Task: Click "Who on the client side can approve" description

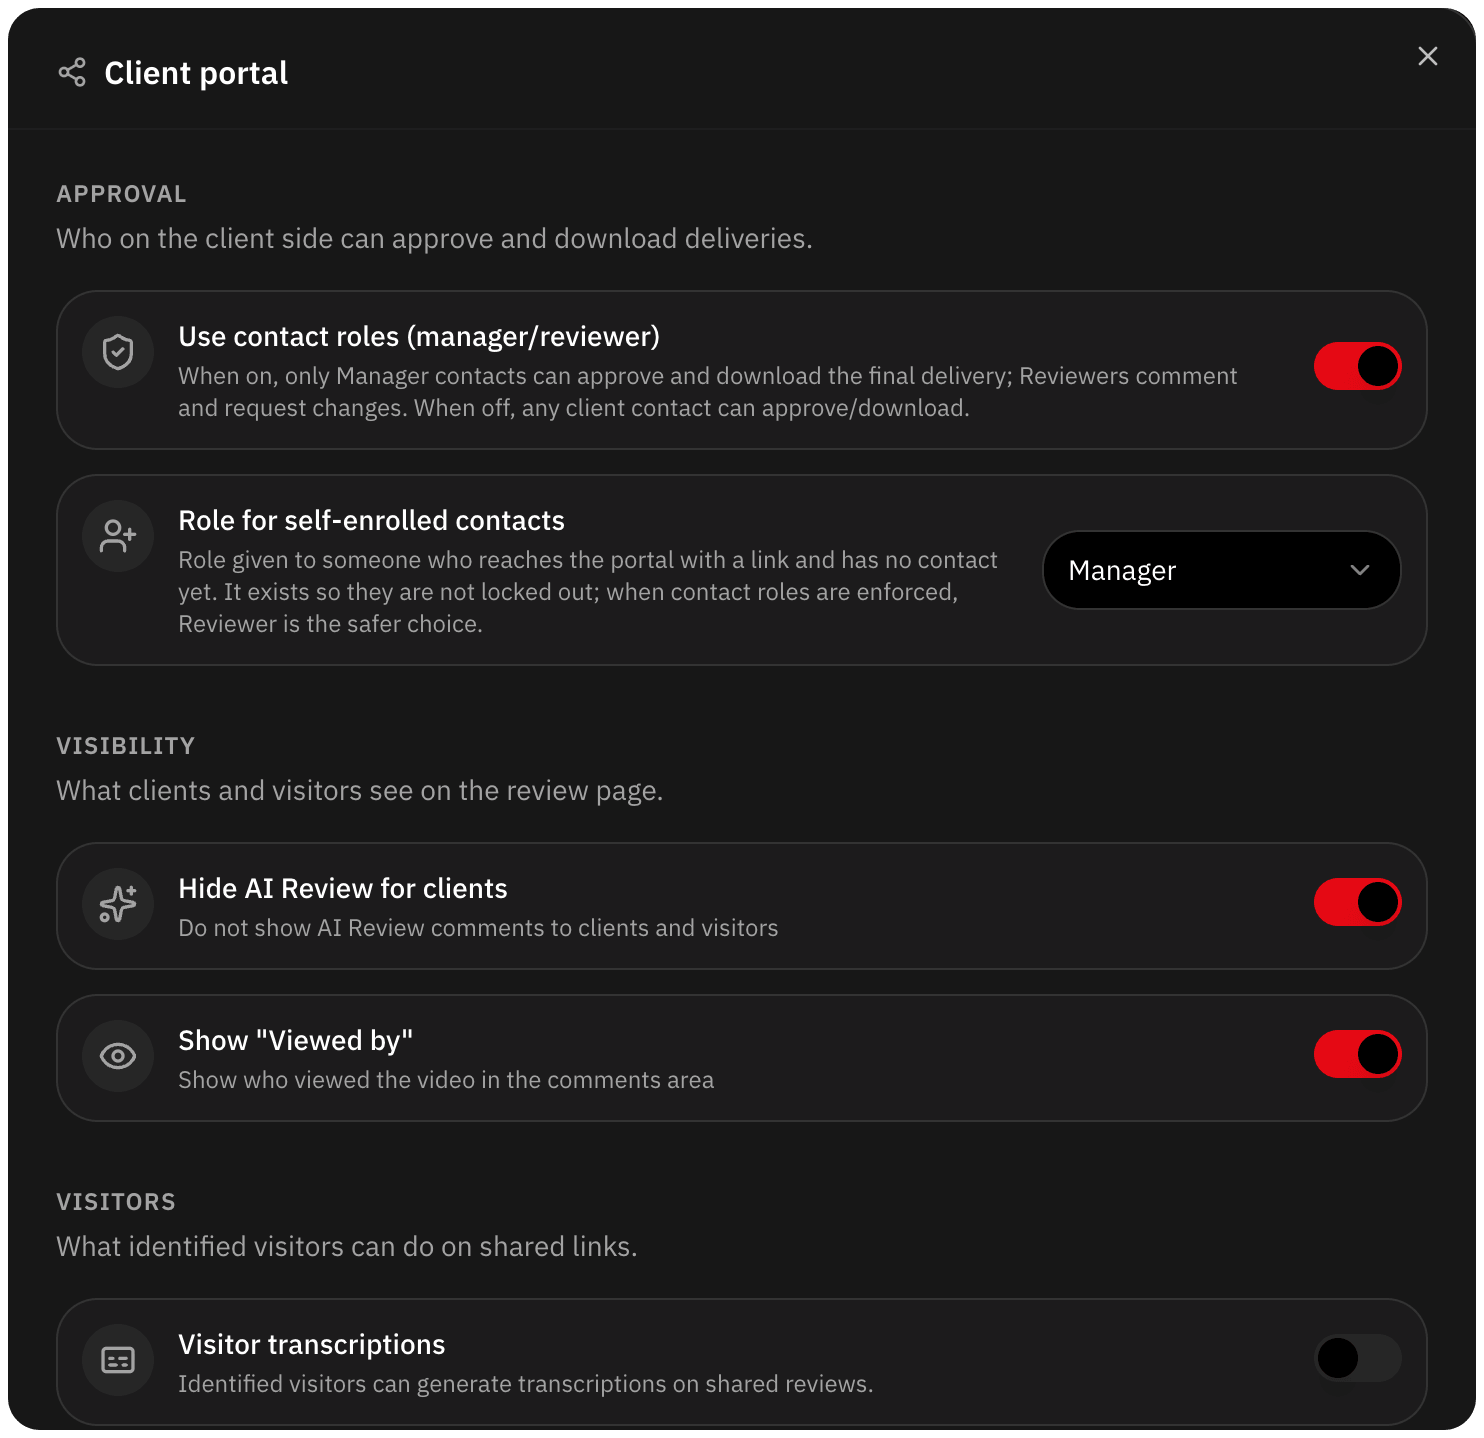Action: point(435,239)
